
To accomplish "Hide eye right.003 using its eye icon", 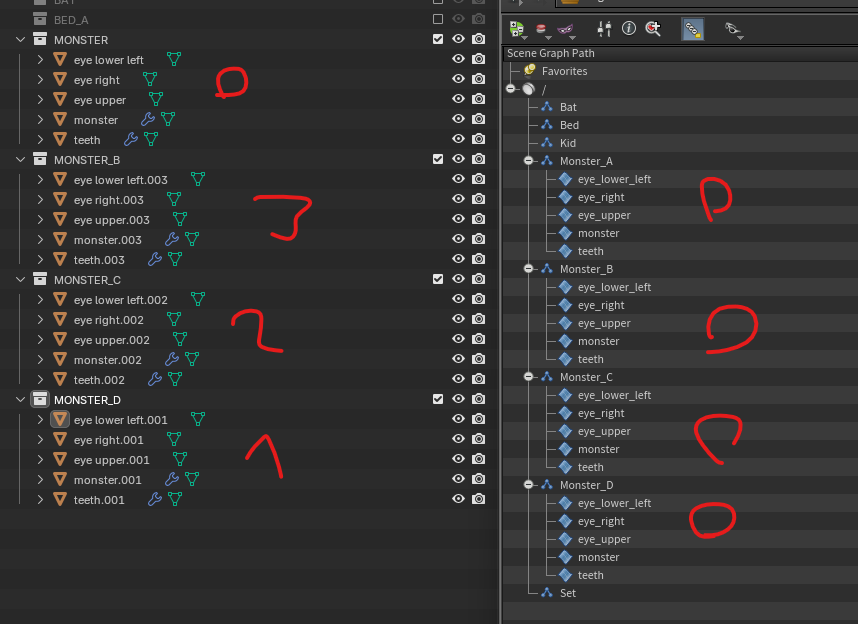I will click(x=459, y=199).
